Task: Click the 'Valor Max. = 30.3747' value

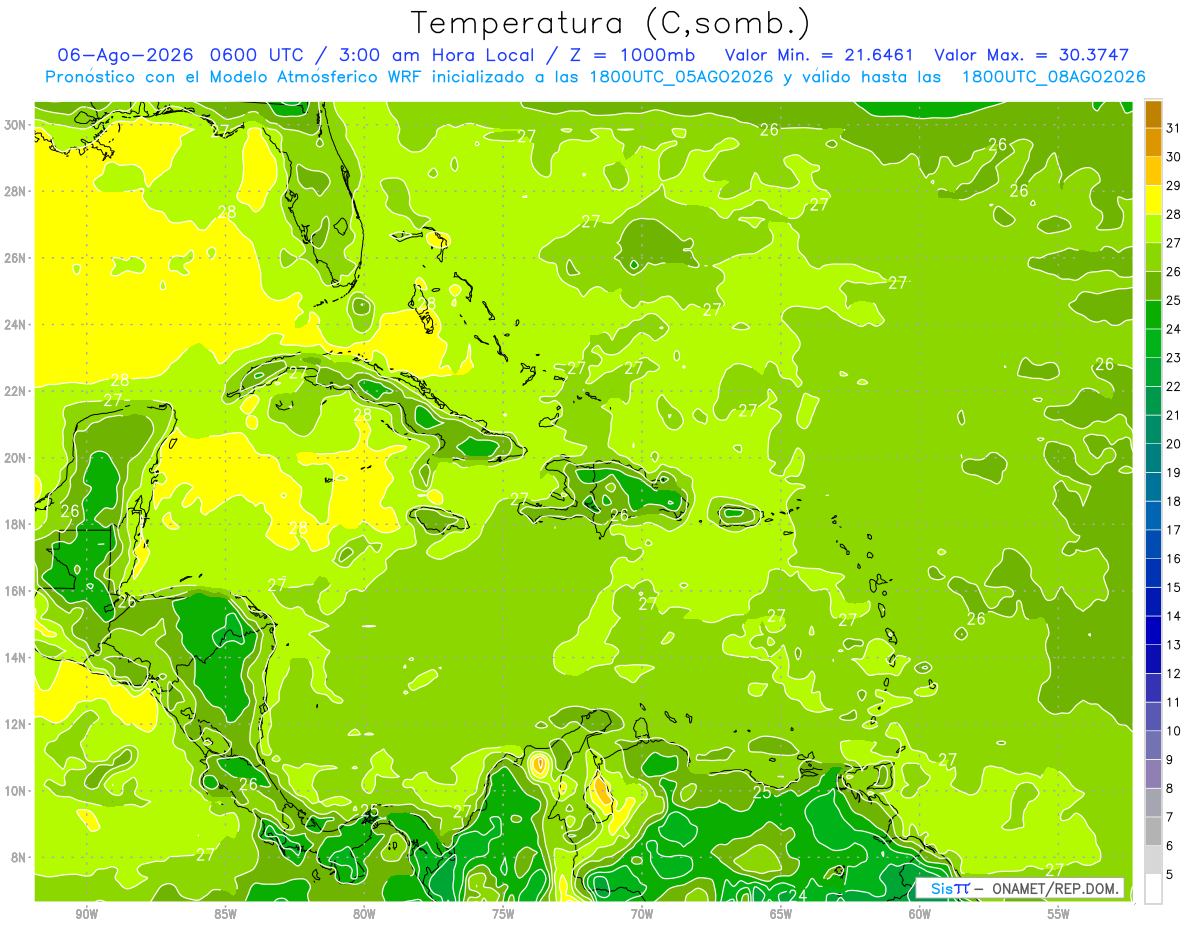Action: pyautogui.click(x=1032, y=55)
